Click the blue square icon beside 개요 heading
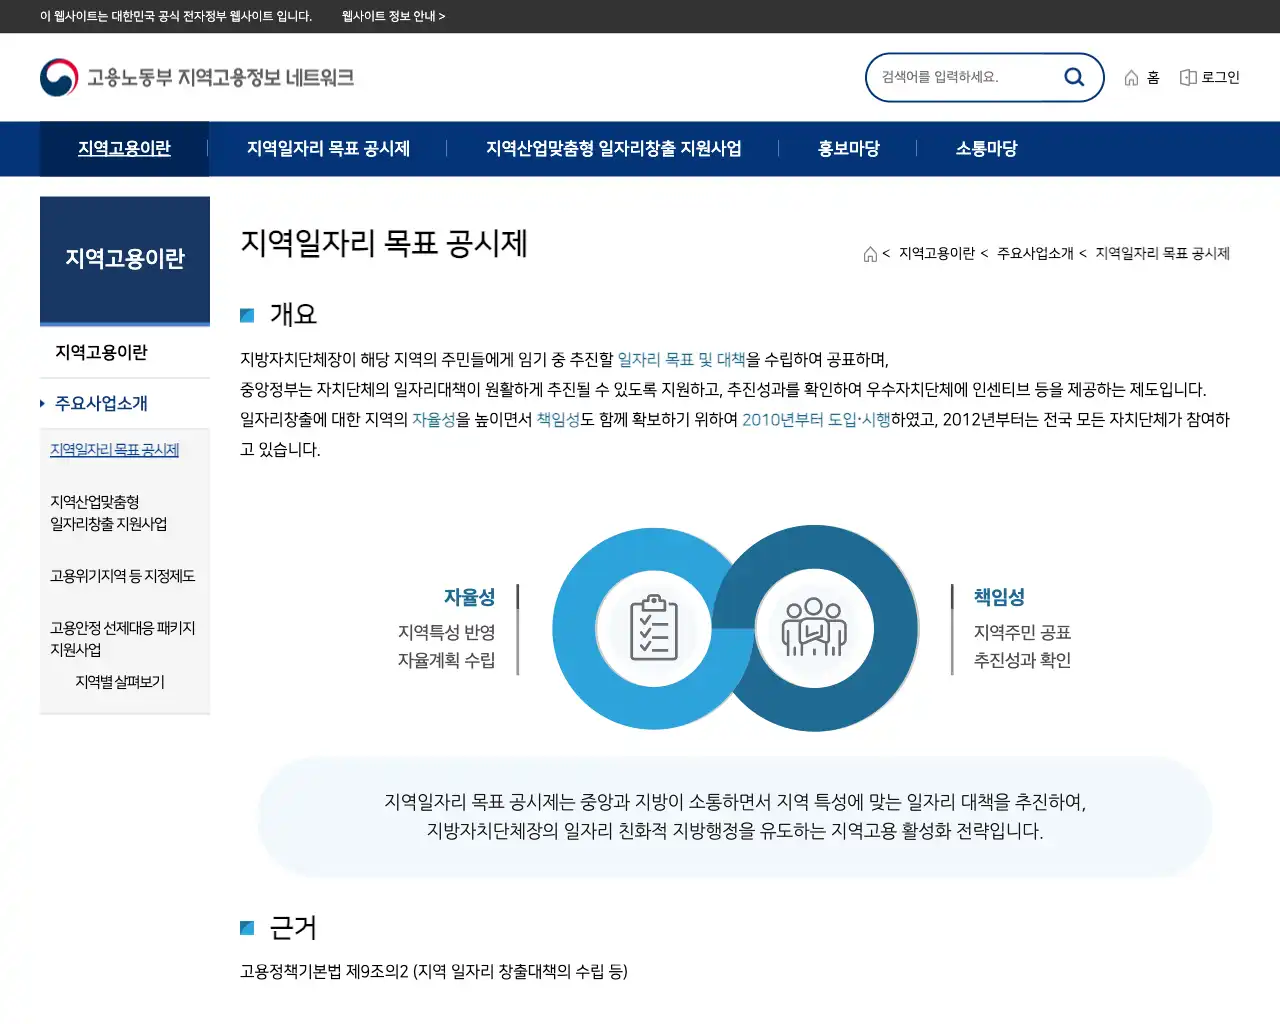 (247, 314)
